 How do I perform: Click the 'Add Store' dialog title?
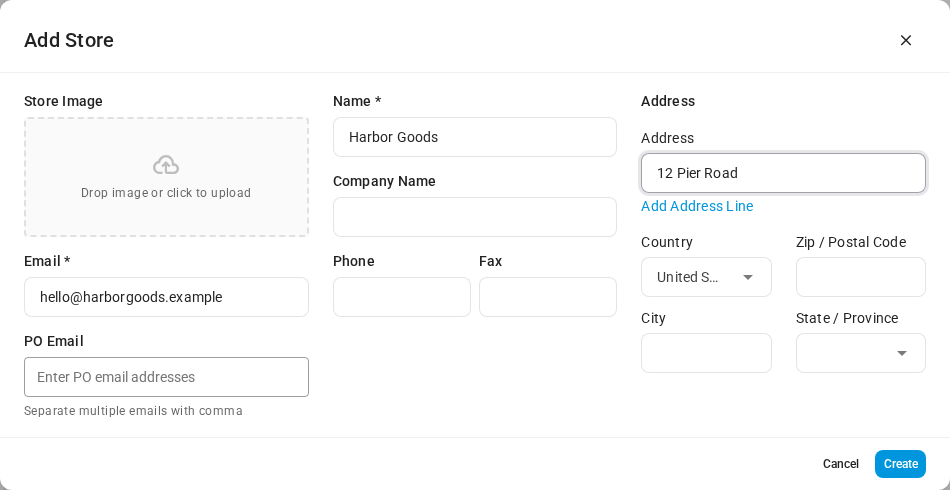[x=68, y=40]
